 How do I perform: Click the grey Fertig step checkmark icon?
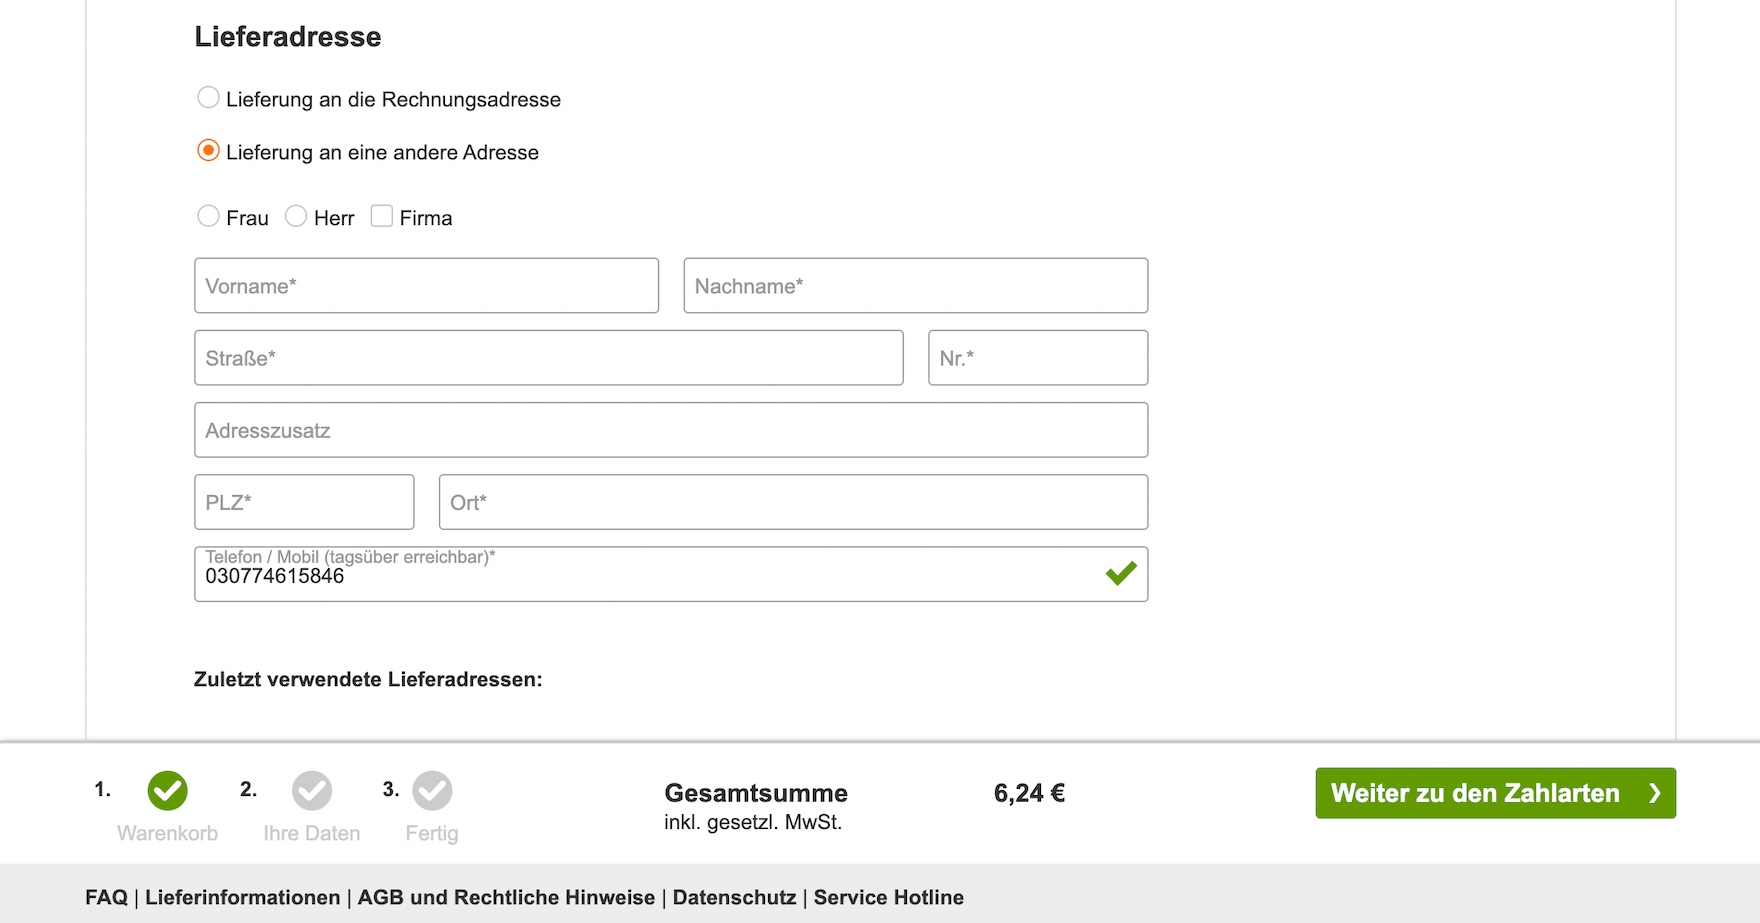pyautogui.click(x=432, y=791)
